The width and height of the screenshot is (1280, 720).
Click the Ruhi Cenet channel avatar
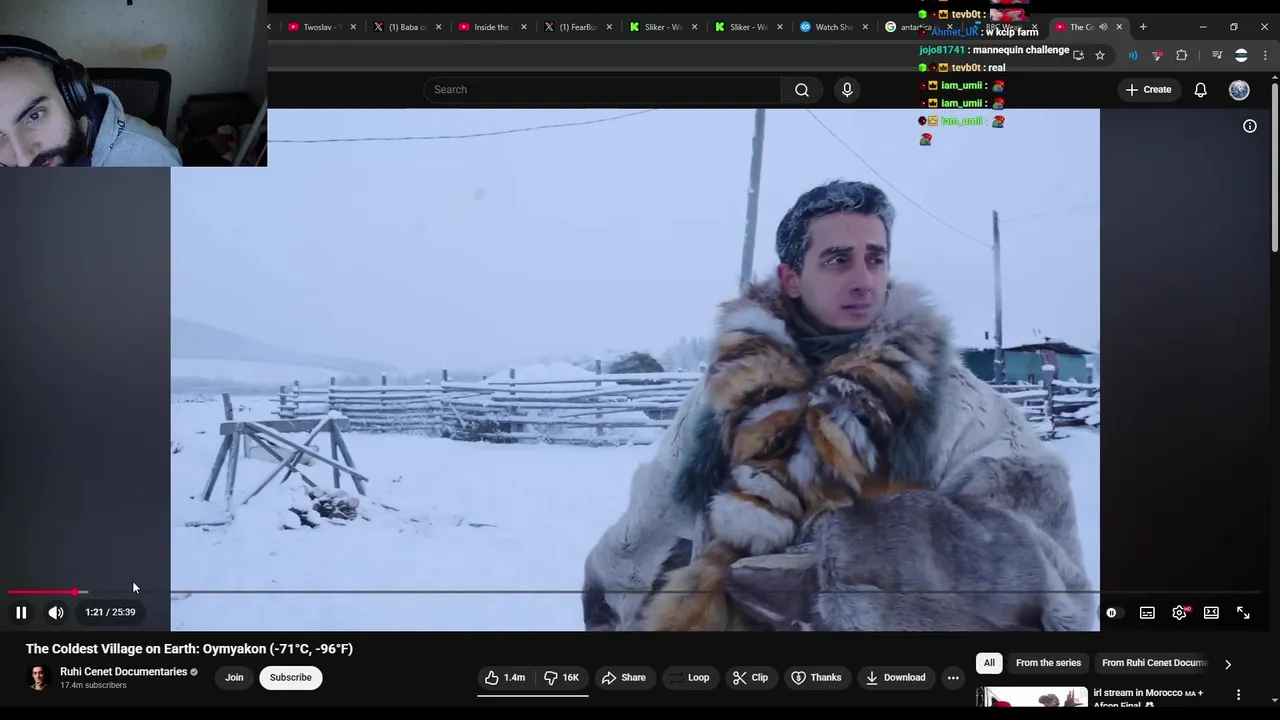coord(39,678)
